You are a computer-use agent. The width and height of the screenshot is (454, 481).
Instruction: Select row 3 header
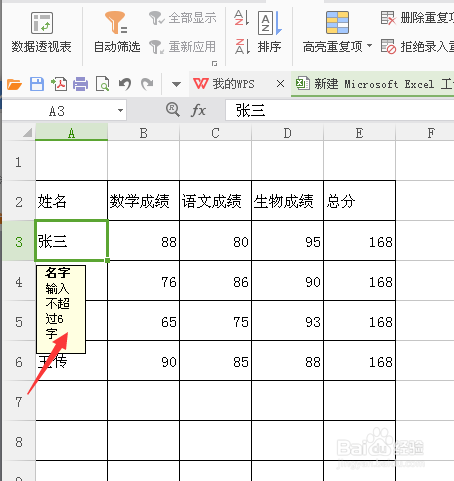(x=18, y=241)
